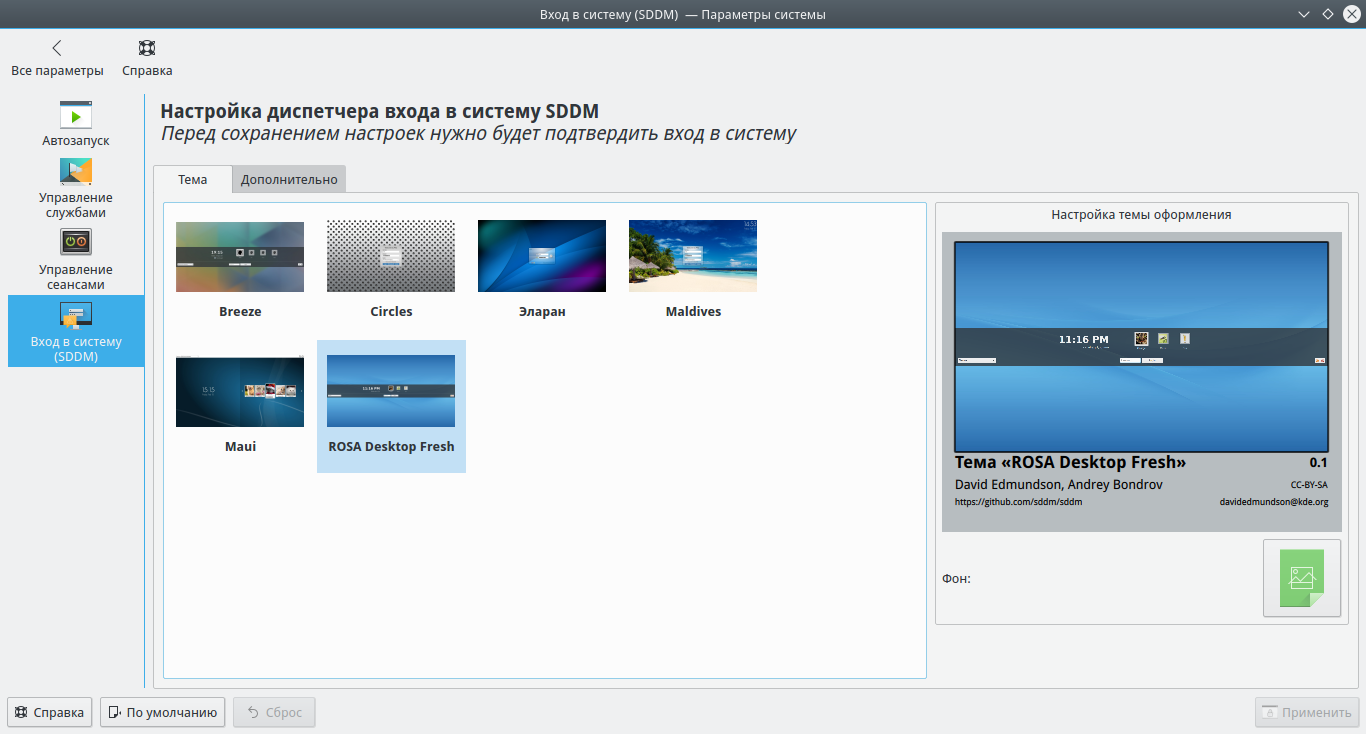This screenshot has height=734, width=1366.
Task: Switch to the Дополнительно tab
Action: (x=289, y=180)
